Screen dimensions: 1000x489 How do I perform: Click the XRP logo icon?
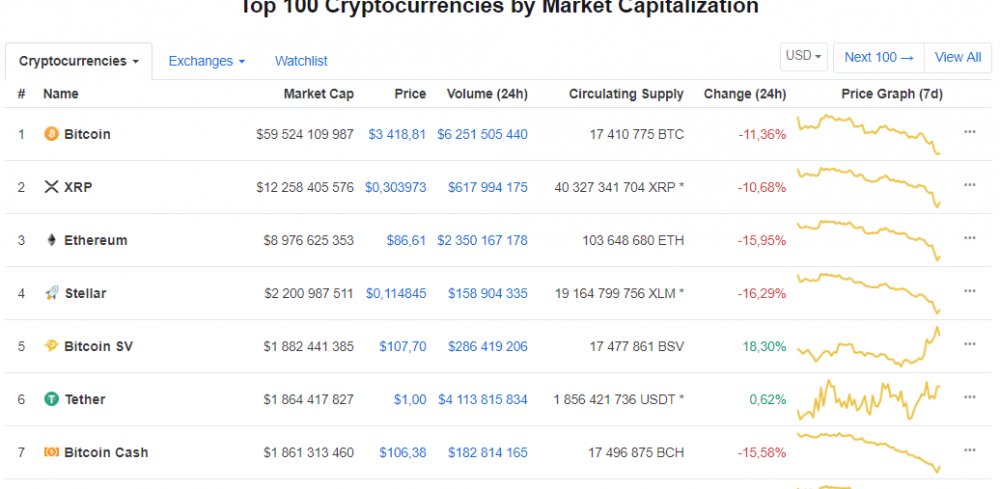click(x=51, y=187)
